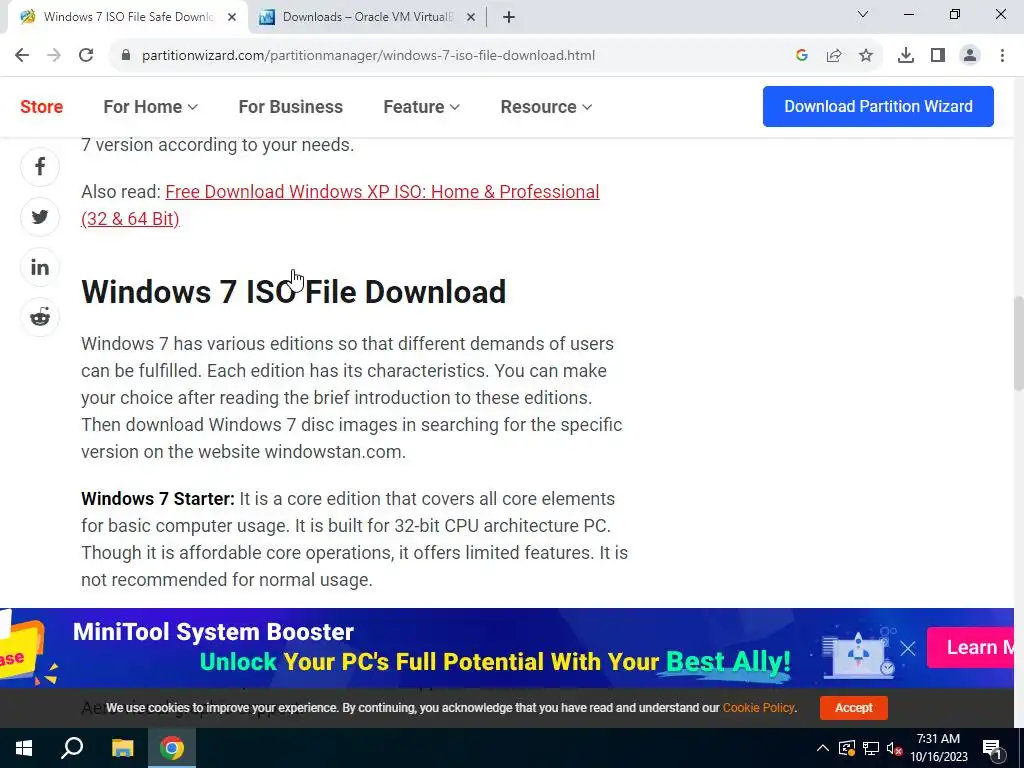Open tab search chevron

click(x=863, y=14)
